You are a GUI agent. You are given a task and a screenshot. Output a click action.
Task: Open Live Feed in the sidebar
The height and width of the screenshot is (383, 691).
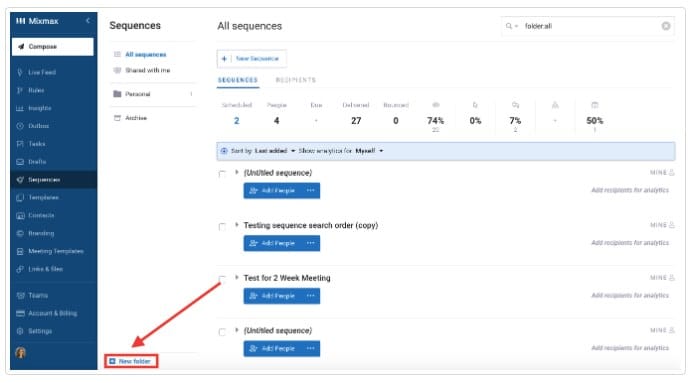tap(41, 72)
